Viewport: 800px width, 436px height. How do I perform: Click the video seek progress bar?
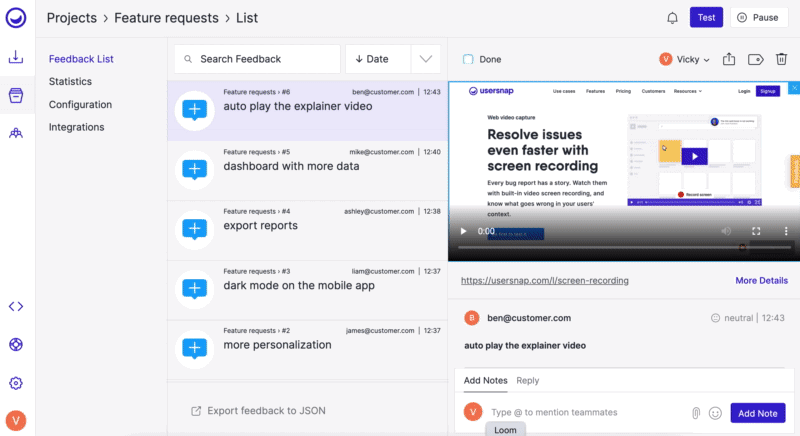(624, 247)
